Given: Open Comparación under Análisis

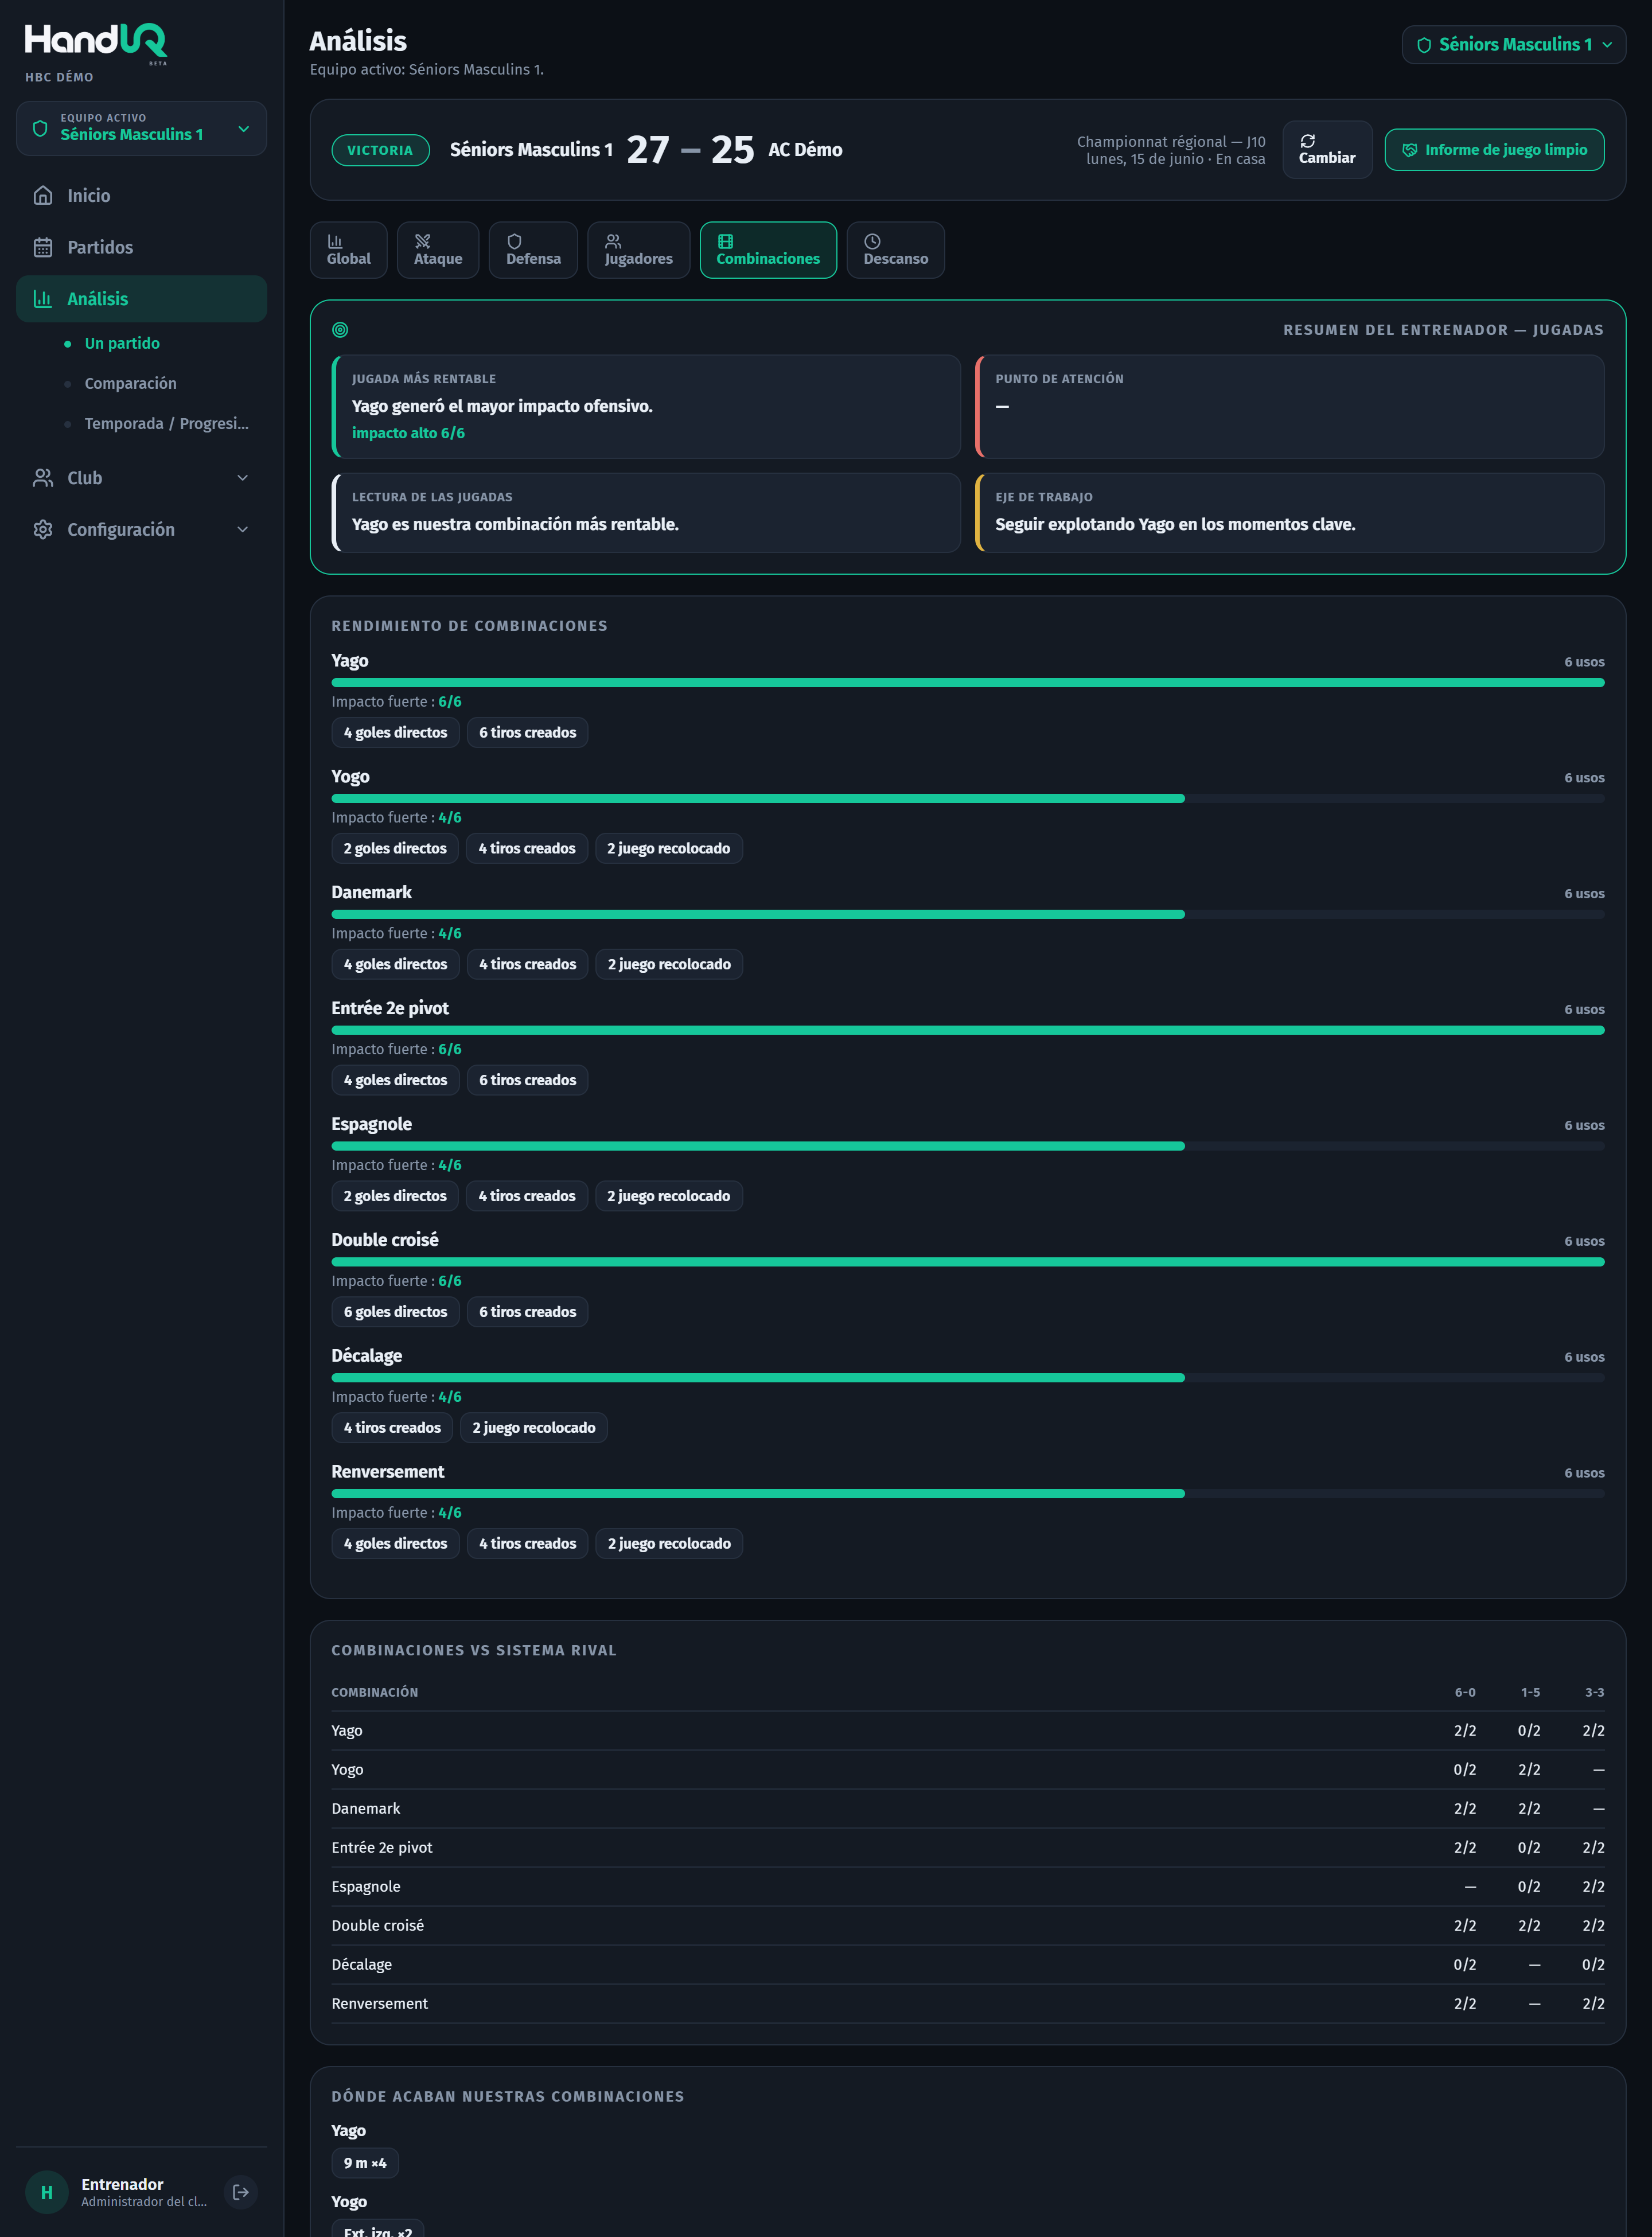Looking at the screenshot, I should [130, 384].
